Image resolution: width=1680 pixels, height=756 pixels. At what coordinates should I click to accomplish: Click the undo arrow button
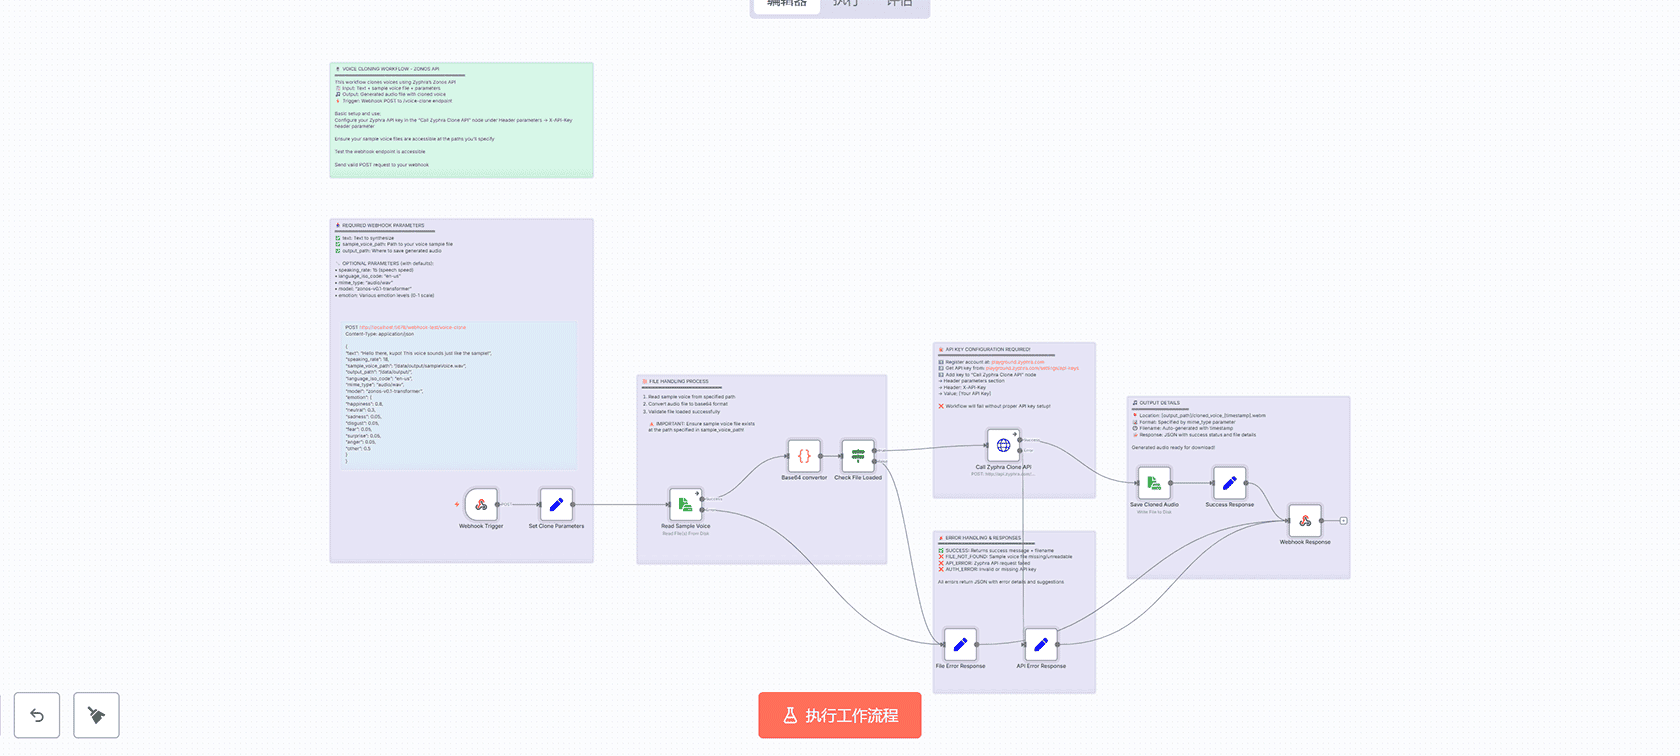click(x=37, y=715)
